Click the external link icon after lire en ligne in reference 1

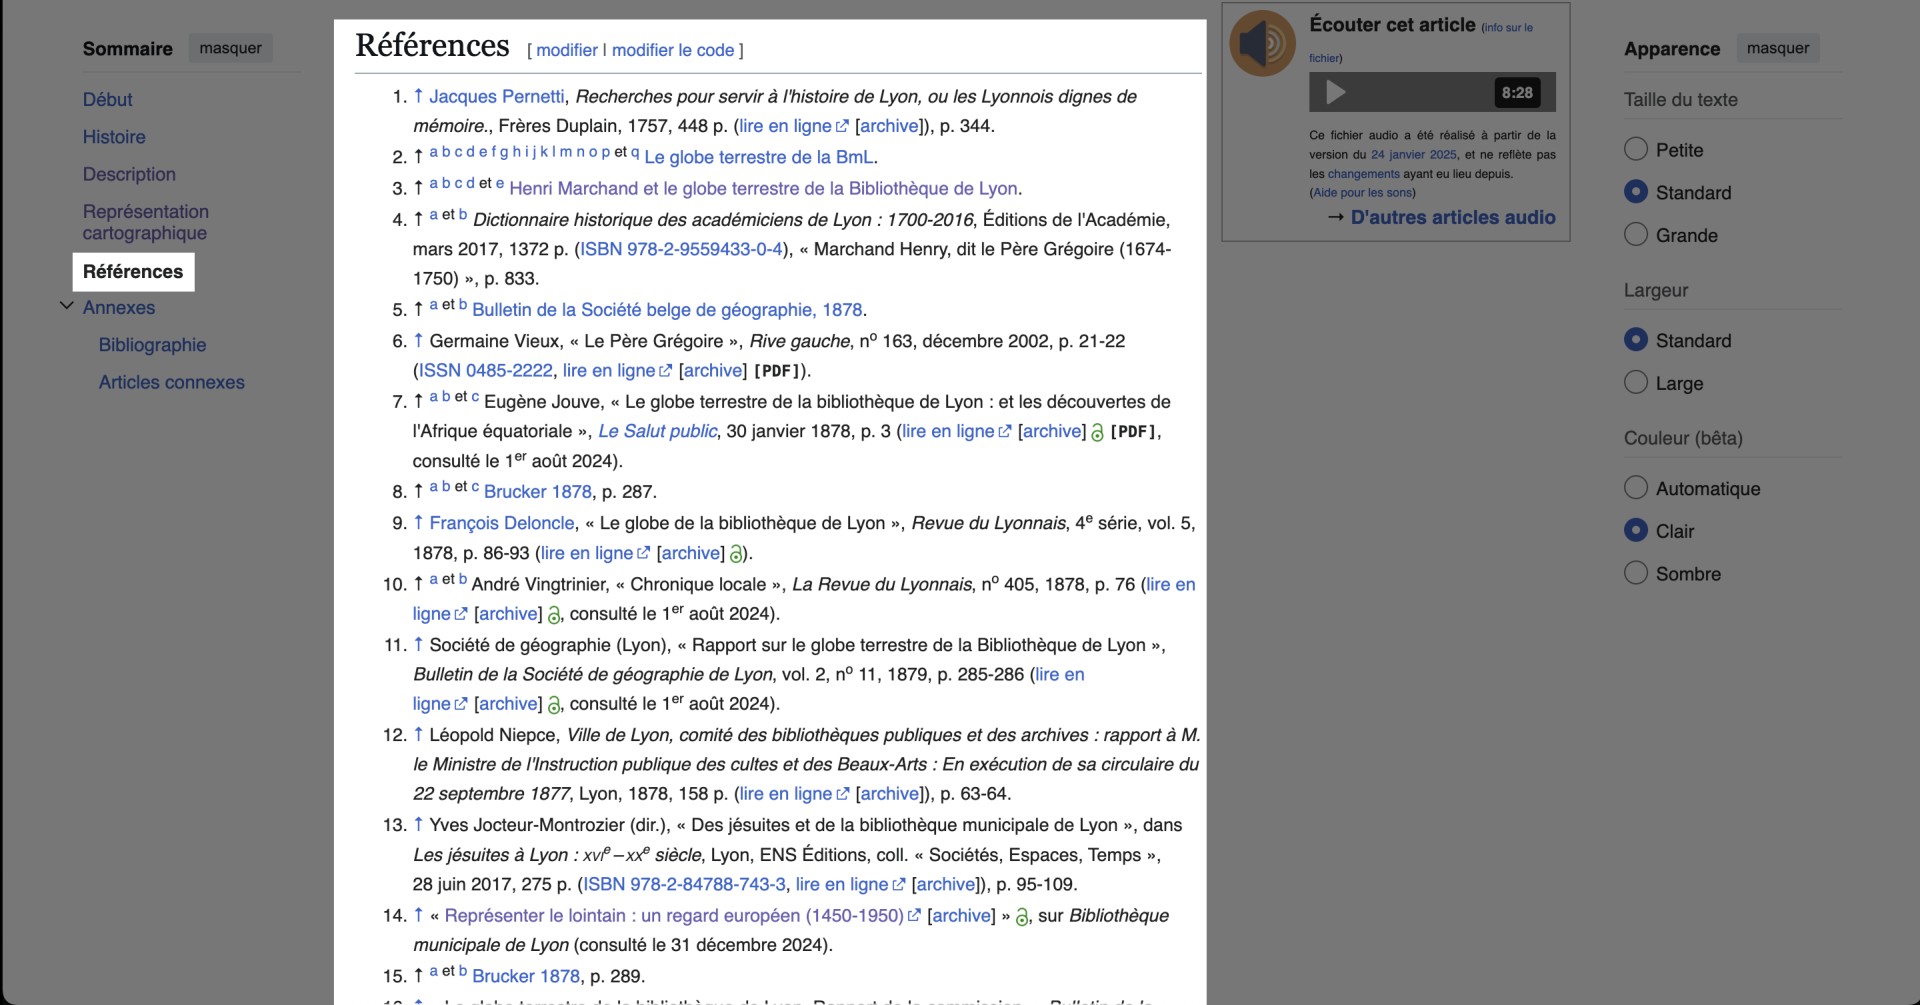point(841,126)
